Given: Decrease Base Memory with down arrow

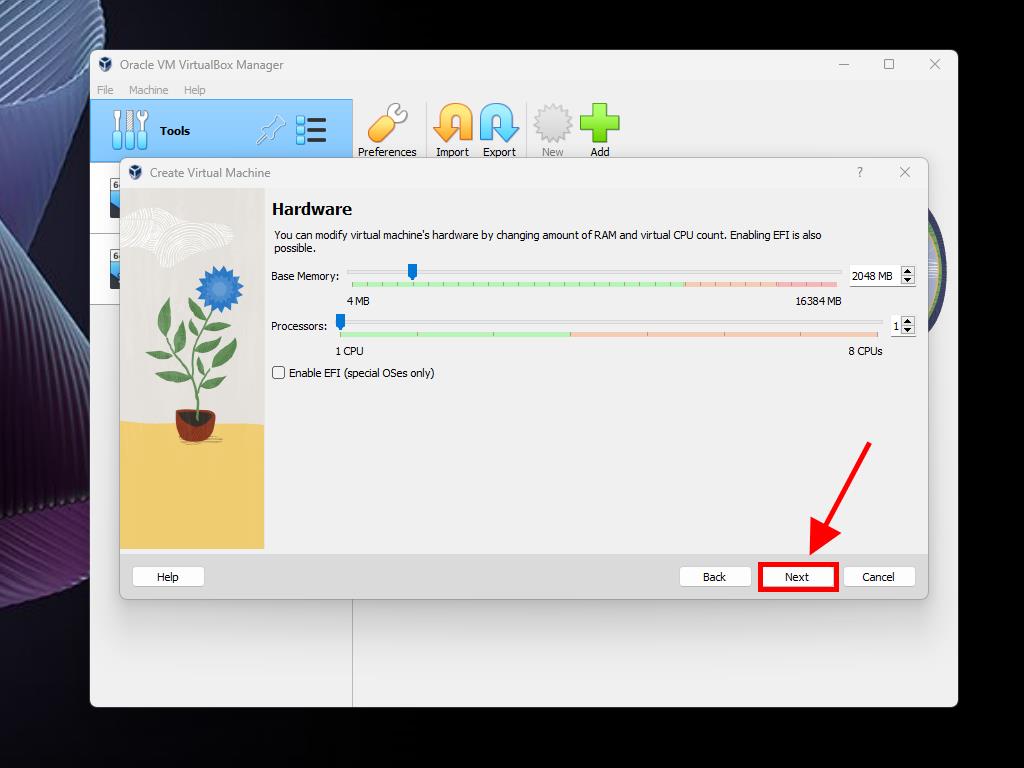Looking at the screenshot, I should 908,280.
